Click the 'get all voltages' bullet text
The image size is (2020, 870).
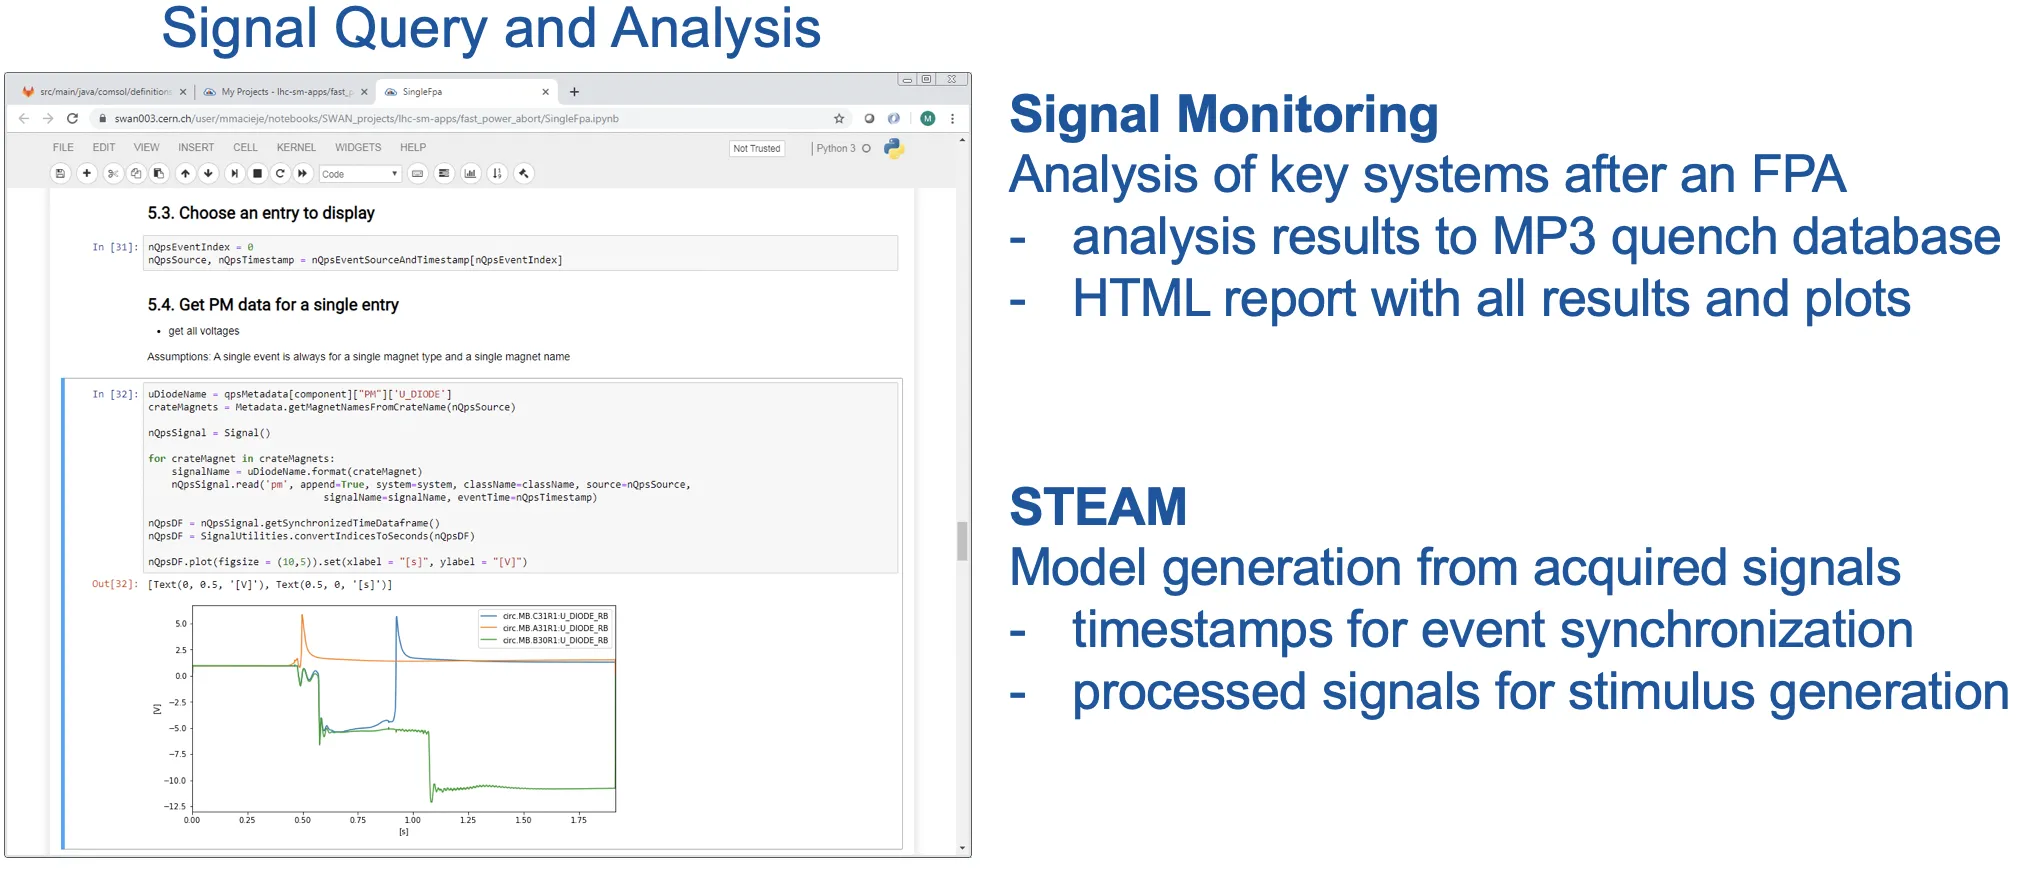[x=204, y=331]
